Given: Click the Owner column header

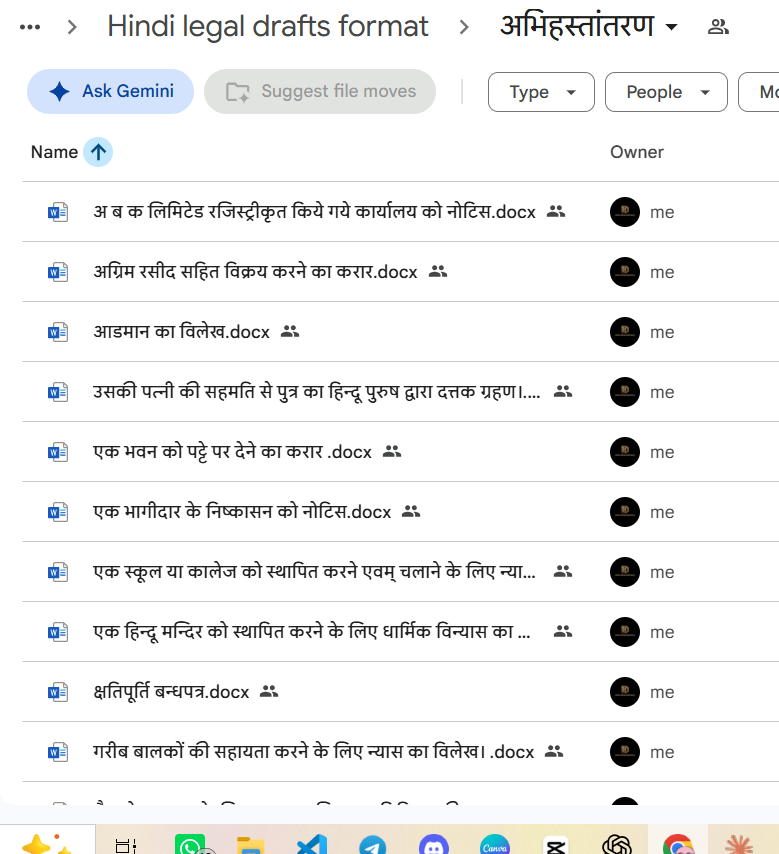Looking at the screenshot, I should point(637,152).
